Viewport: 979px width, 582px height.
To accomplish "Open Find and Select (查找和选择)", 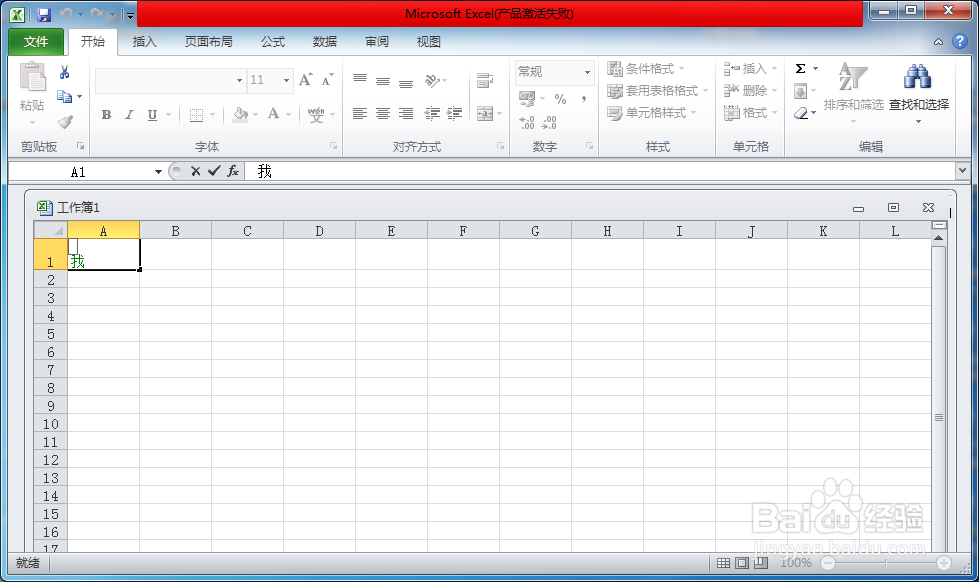I will (x=918, y=92).
